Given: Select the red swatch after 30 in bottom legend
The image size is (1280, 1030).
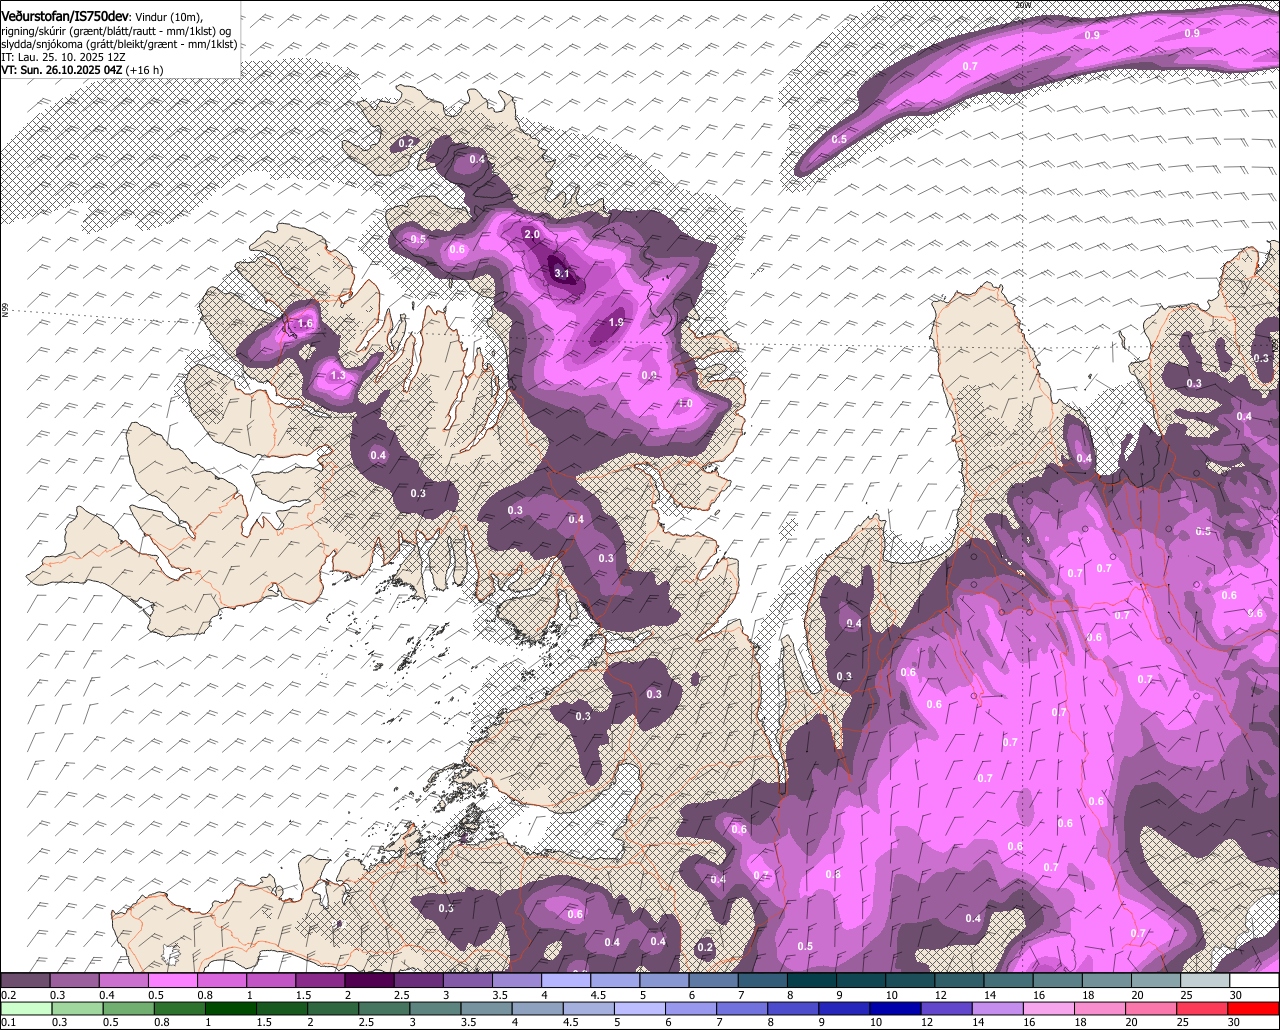Looking at the screenshot, I should (1255, 1009).
